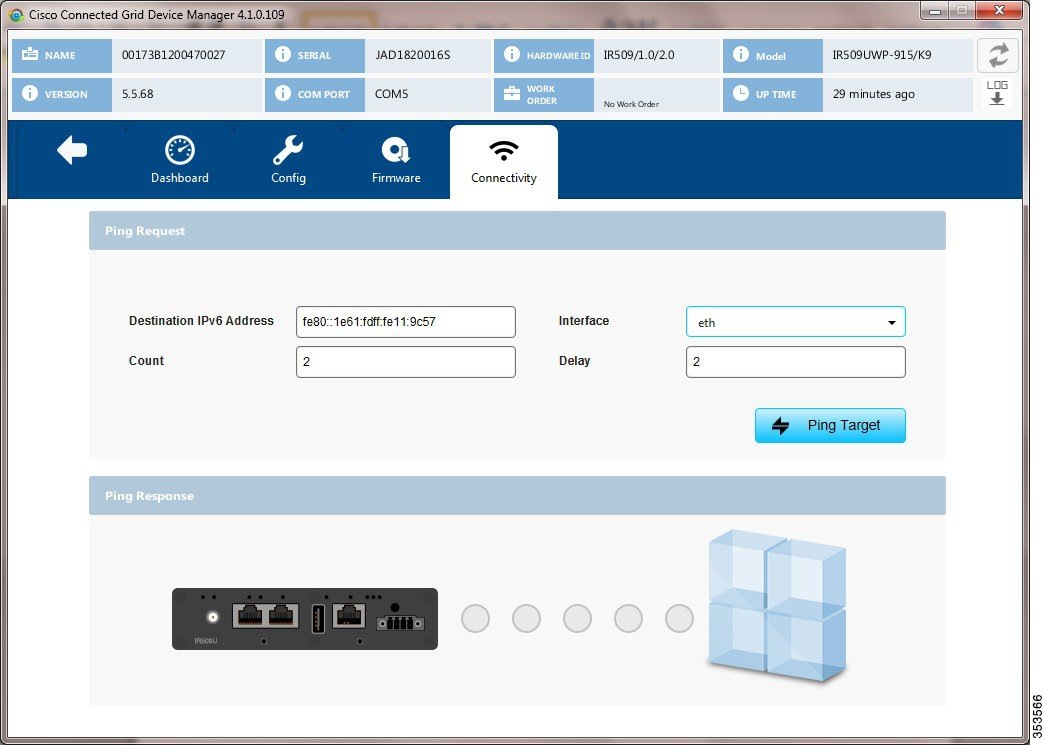This screenshot has width=1045, height=745.
Task: Click the COM5 port value
Action: [391, 94]
